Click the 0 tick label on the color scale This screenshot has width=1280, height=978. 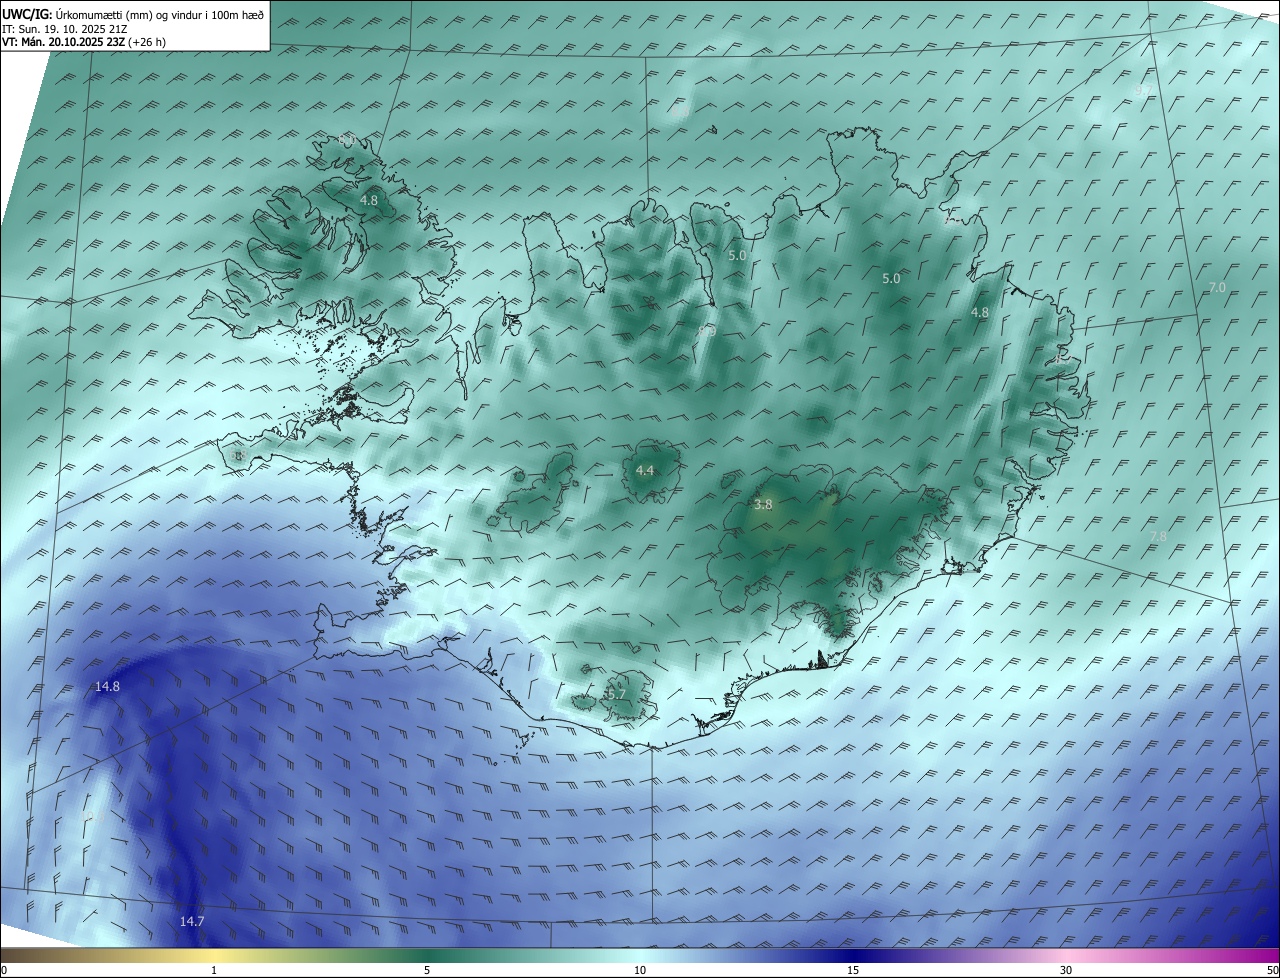tap(4, 970)
